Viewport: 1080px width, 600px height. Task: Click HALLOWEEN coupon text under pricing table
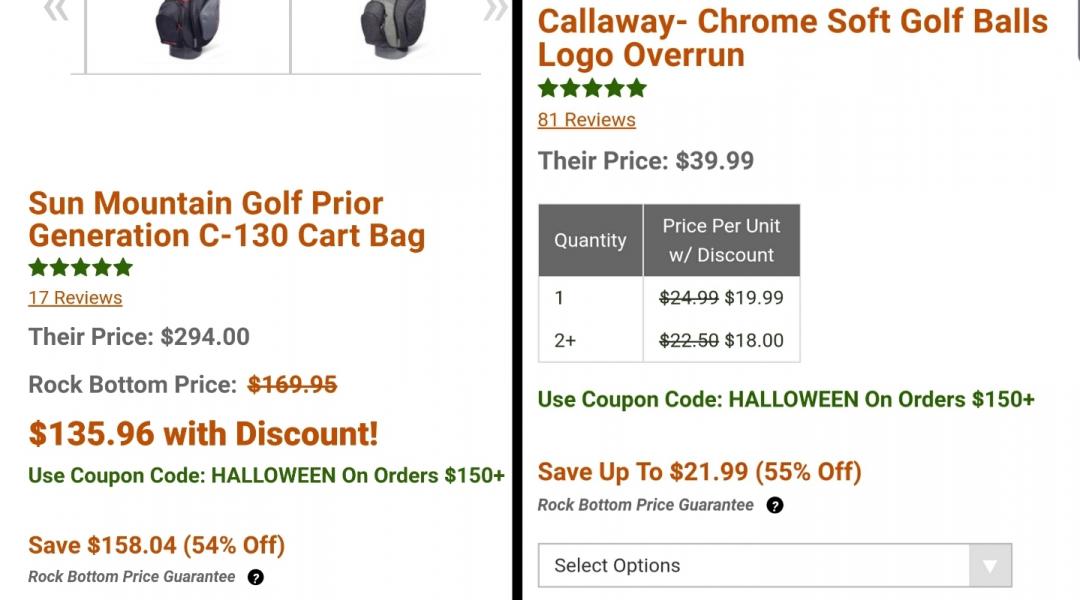coord(786,400)
